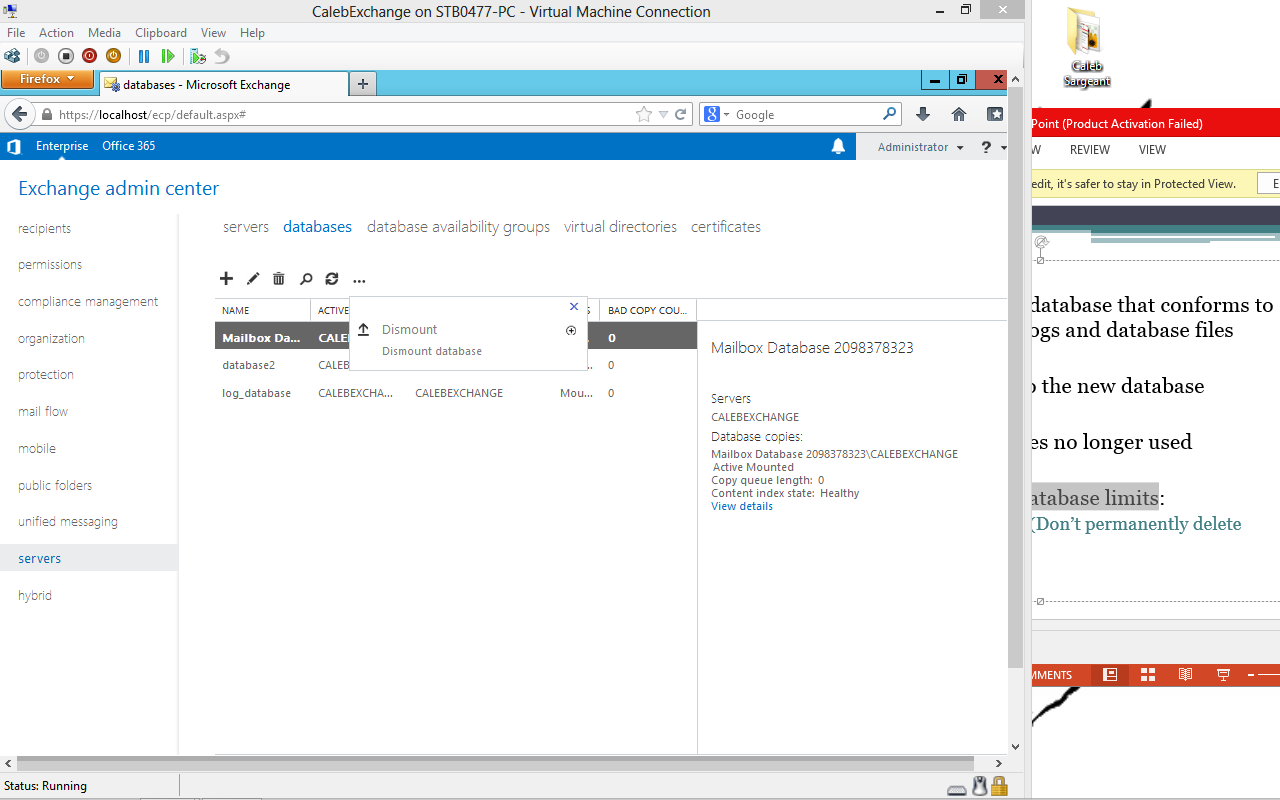Reload the page in Firefox
The height and width of the screenshot is (800, 1280).
681,114
